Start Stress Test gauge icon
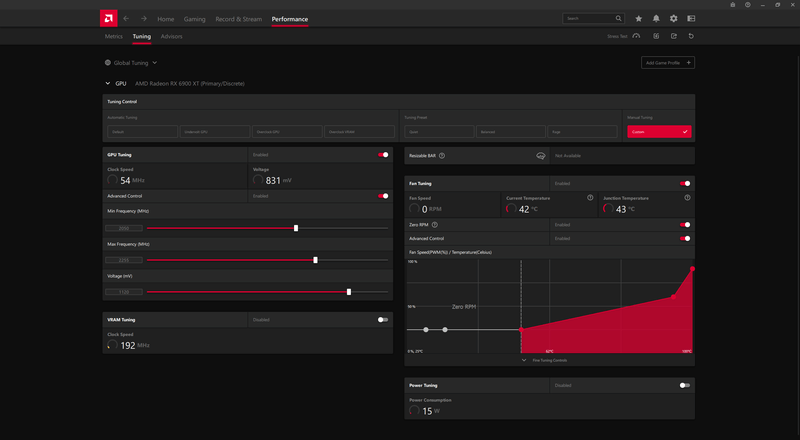800x440 pixels. (636, 36)
